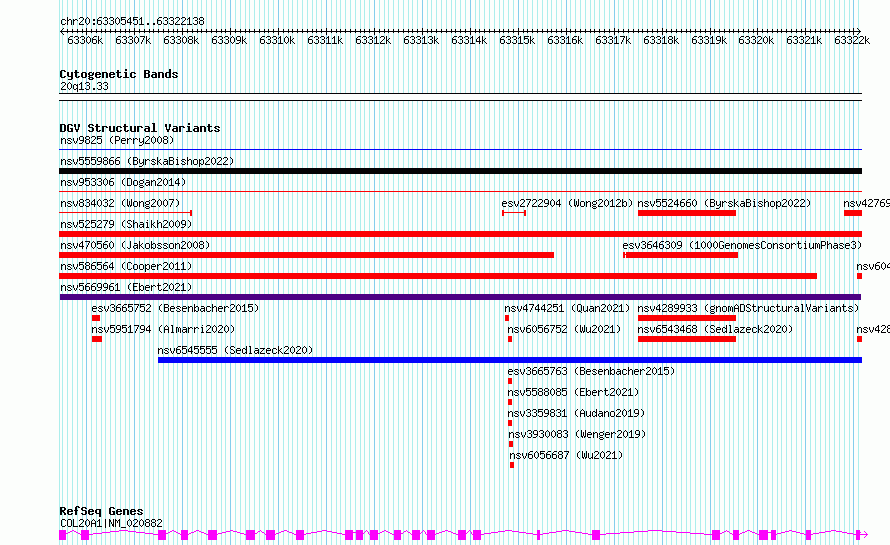Click the nsv6545555 (Sedlazeck2020) blue bar
Viewport: 890px width, 545px height.
point(510,360)
